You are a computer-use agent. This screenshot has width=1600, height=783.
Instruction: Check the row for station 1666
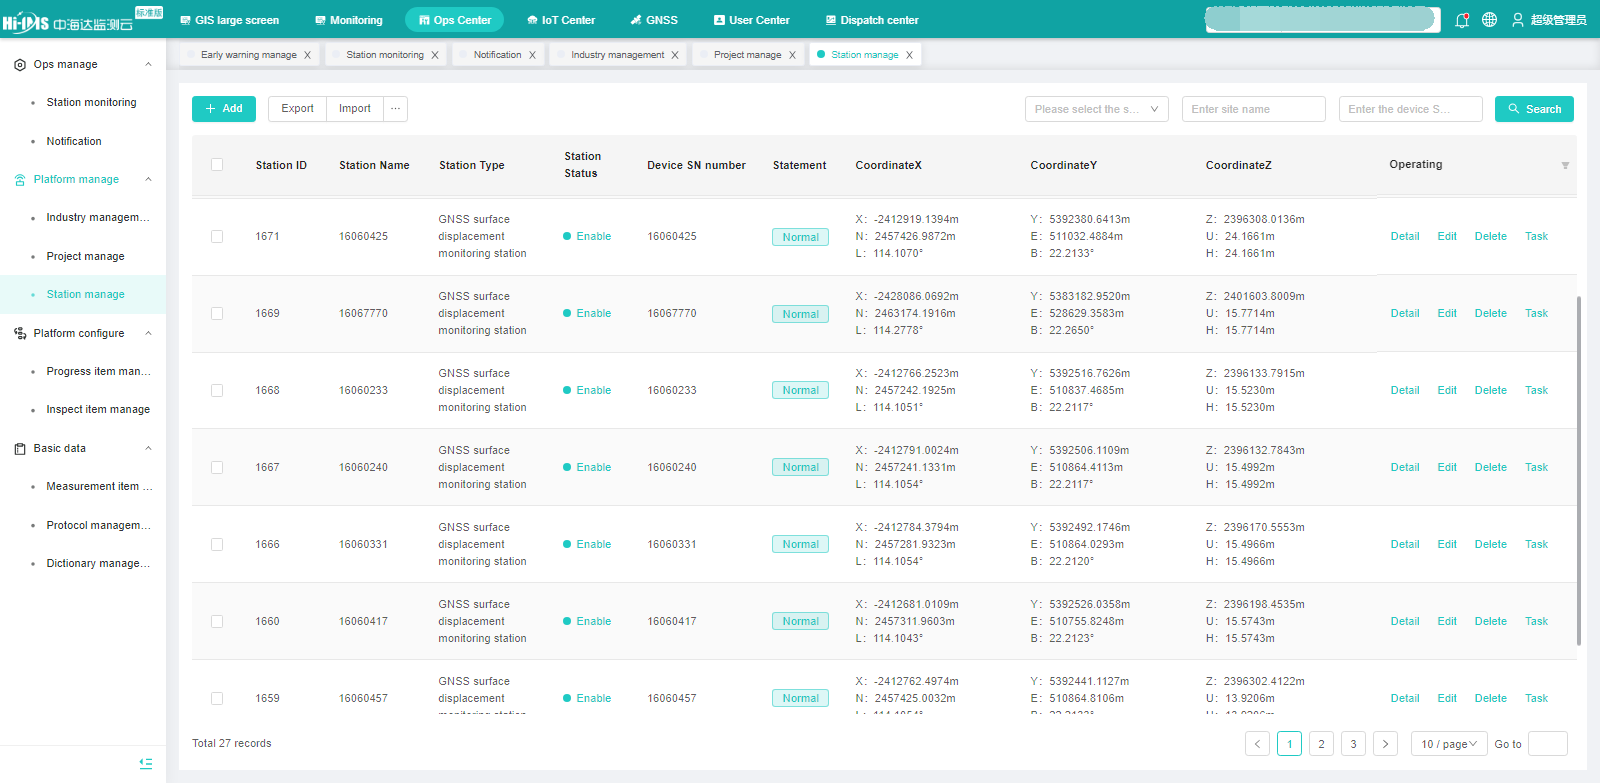pyautogui.click(x=217, y=545)
